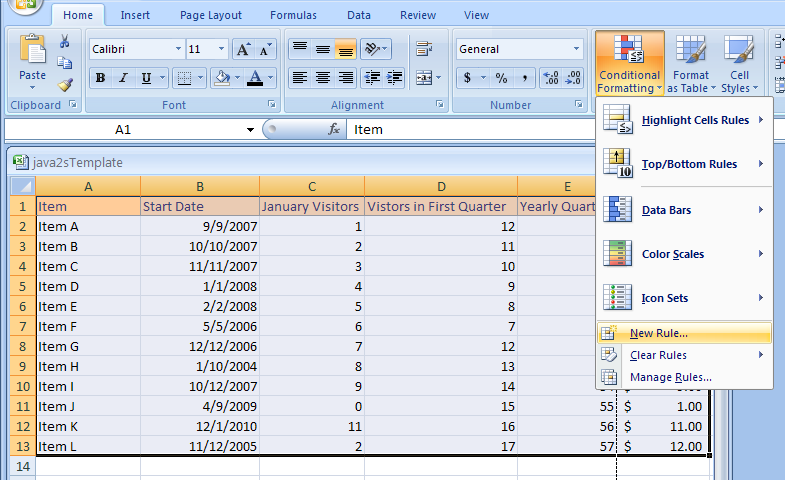Increase indent
This screenshot has height=480, width=785.
pyautogui.click(x=395, y=78)
